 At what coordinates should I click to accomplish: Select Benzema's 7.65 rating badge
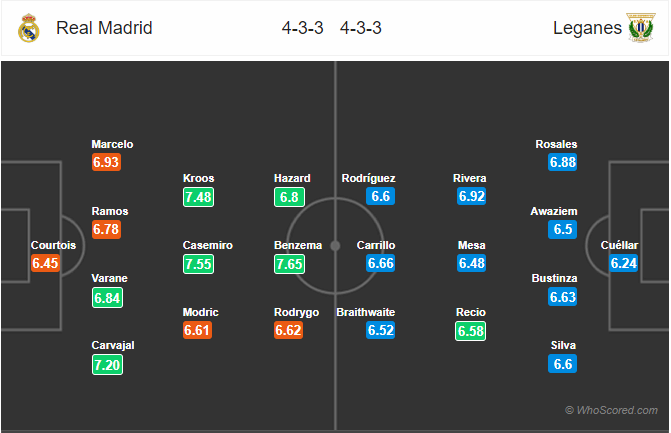[289, 264]
